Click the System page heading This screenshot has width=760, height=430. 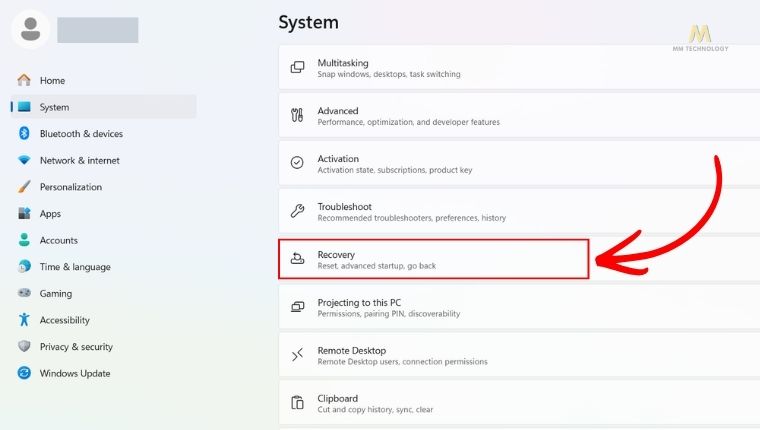(308, 22)
